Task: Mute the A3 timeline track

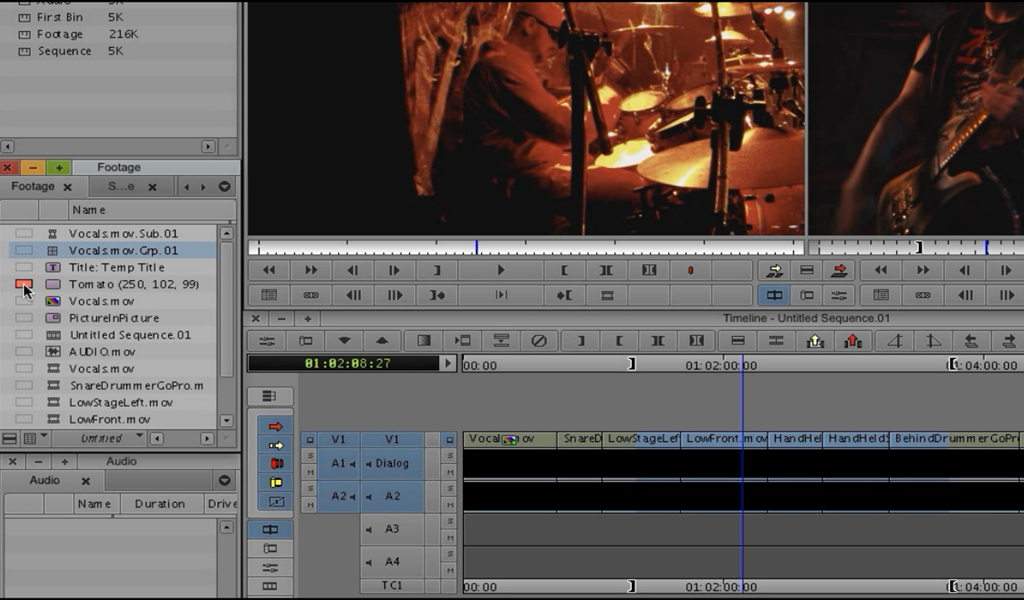Action: 450,538
